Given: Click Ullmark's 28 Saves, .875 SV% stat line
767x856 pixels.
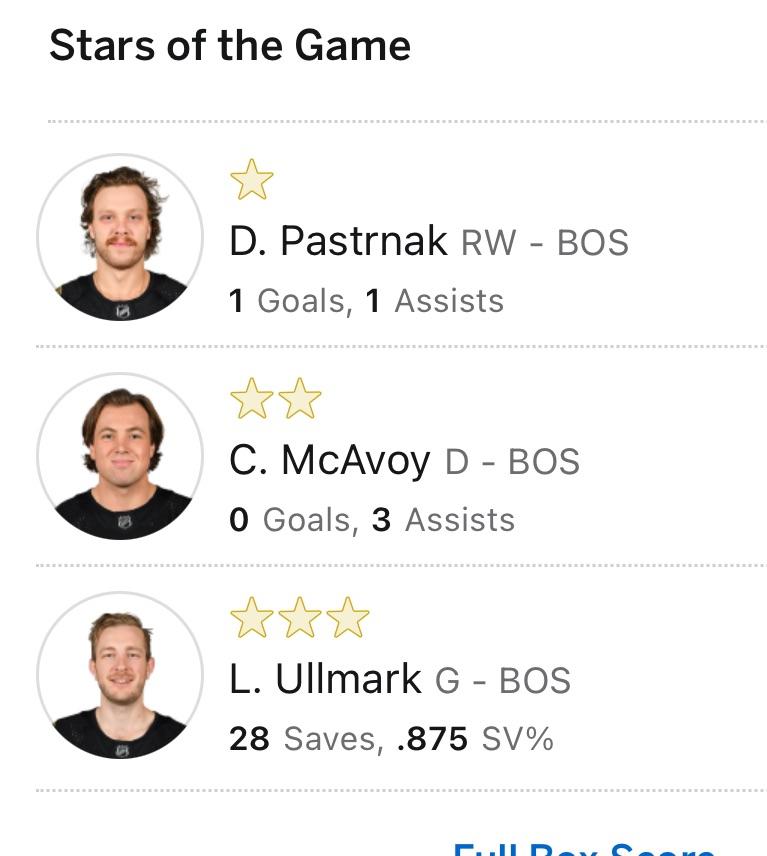Looking at the screenshot, I should click(x=390, y=739).
